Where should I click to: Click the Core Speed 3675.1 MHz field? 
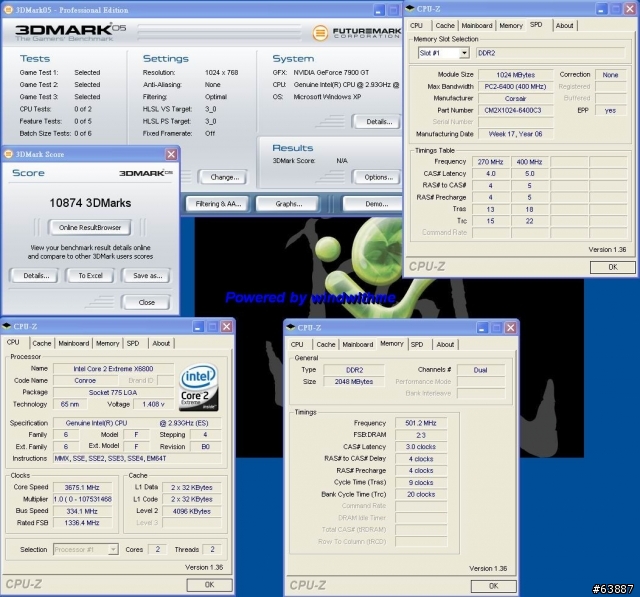tap(82, 487)
